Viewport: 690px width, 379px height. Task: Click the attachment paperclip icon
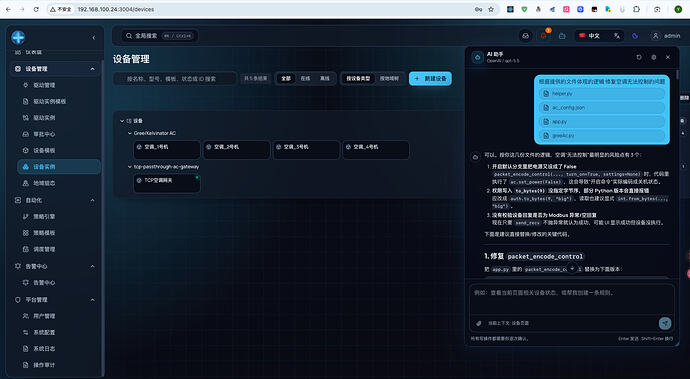(479, 324)
